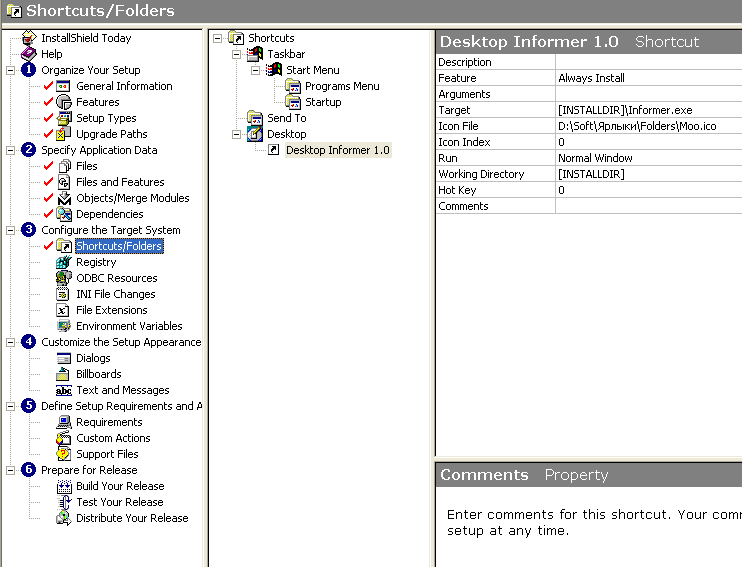742x567 pixels.
Task: Select the Icon File property name
Action: (458, 126)
